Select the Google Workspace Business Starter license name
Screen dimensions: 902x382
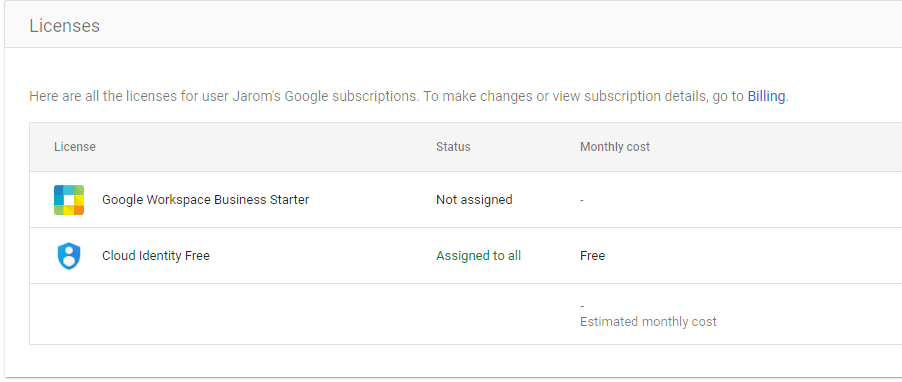[205, 200]
